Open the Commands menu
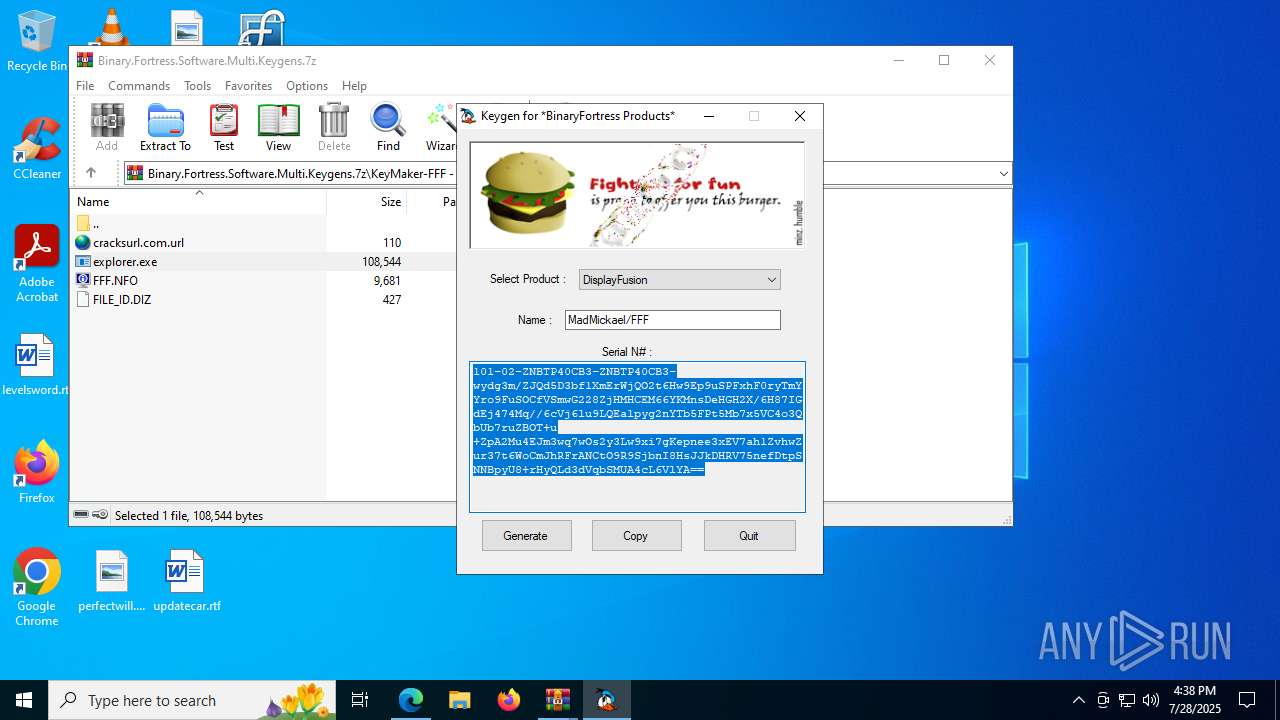 [139, 86]
